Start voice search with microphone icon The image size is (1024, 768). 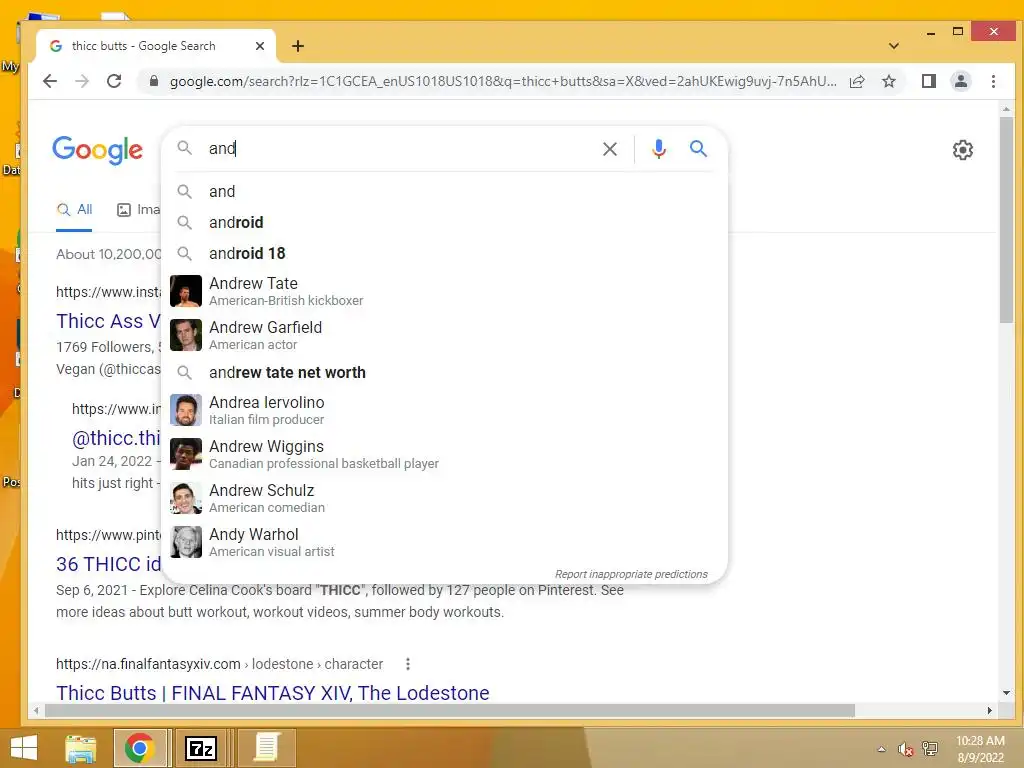[659, 149]
